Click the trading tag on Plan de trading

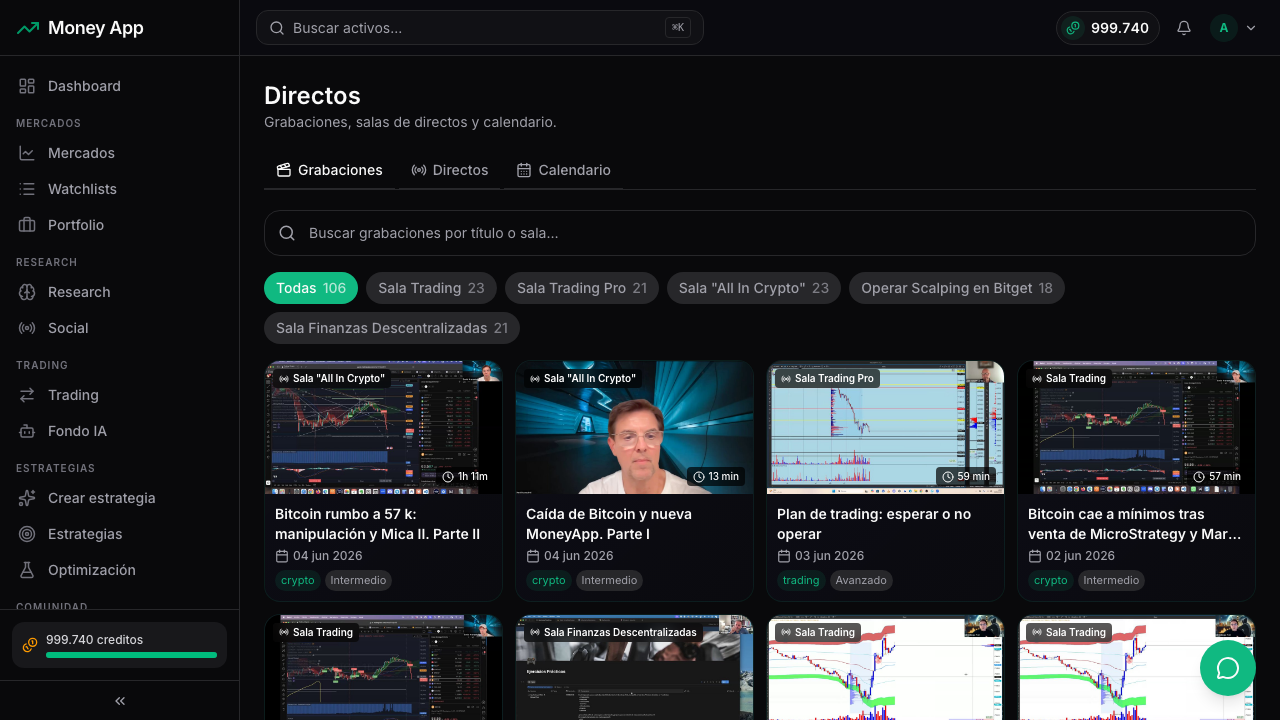coord(801,580)
